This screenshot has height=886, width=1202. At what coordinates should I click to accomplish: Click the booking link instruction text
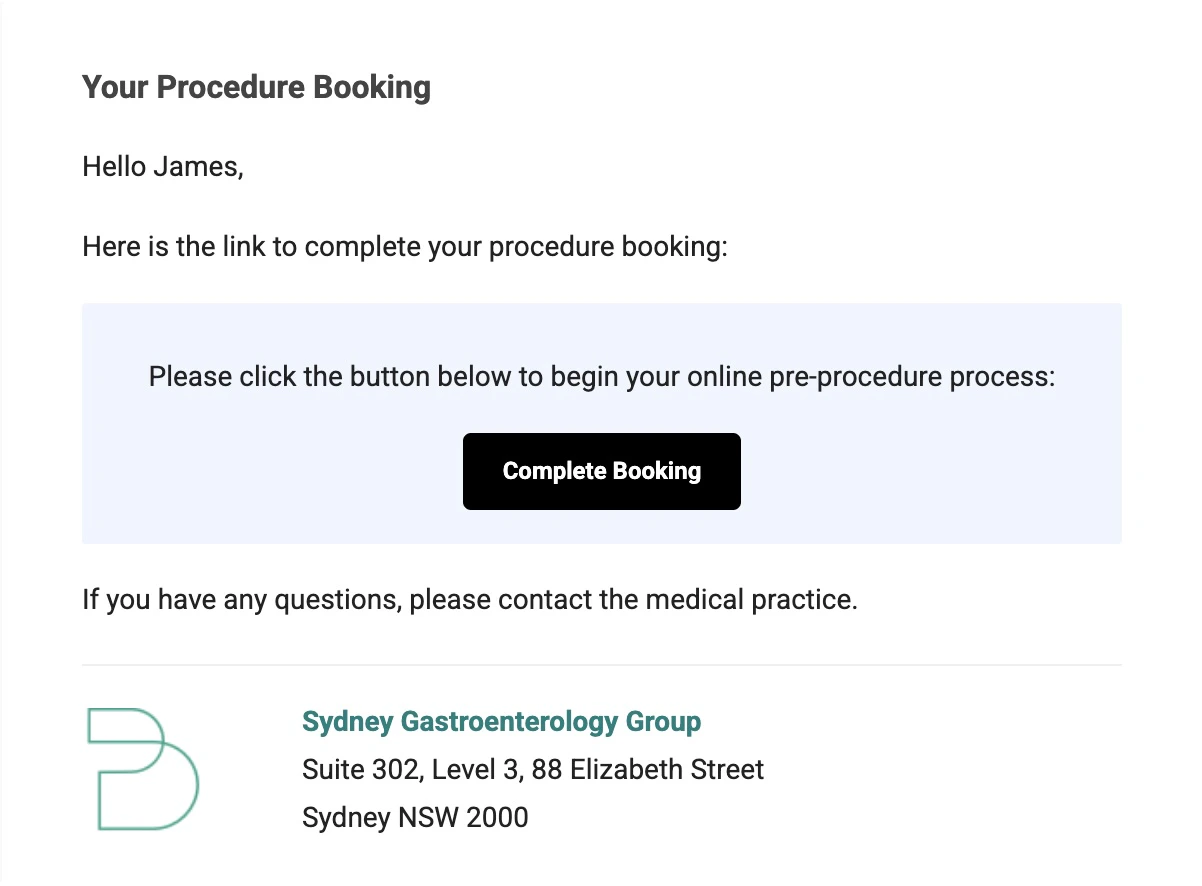point(405,247)
